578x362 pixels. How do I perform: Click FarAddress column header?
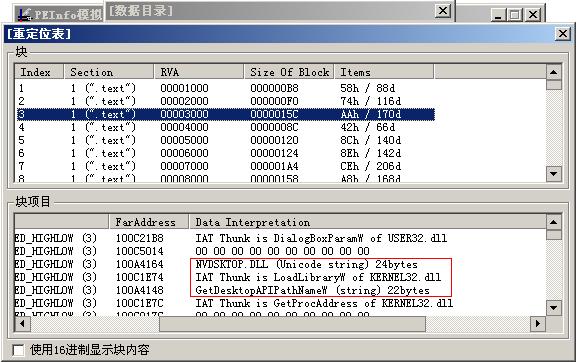coord(149,222)
